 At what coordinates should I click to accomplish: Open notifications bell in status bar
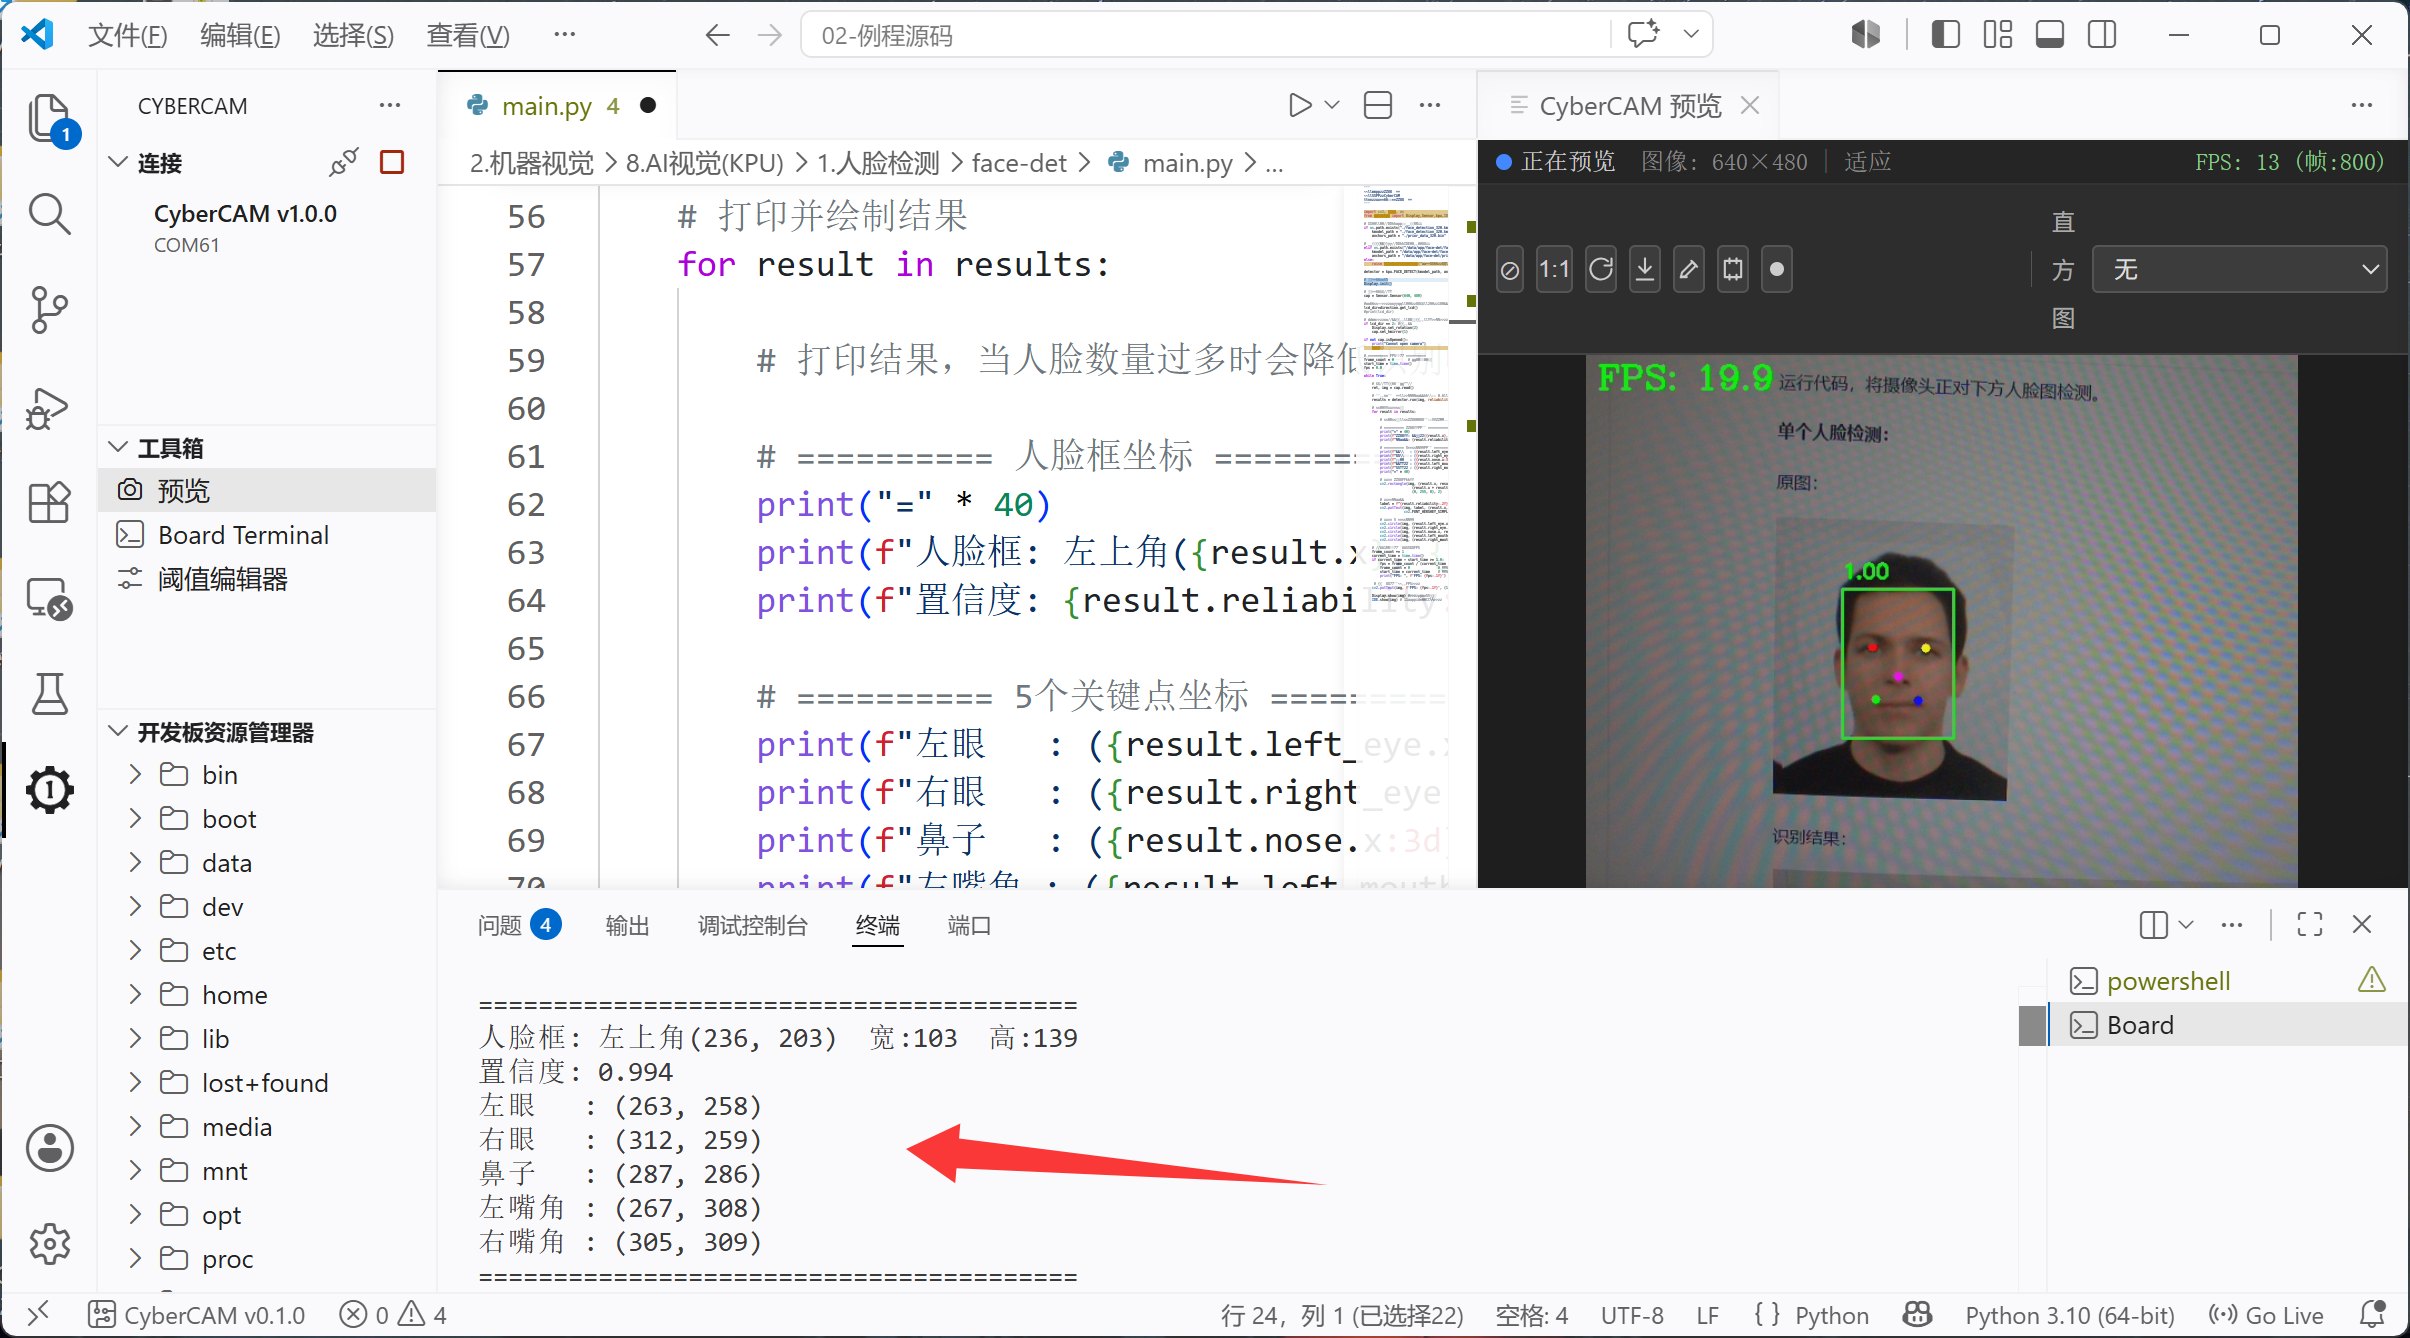tap(2373, 1314)
